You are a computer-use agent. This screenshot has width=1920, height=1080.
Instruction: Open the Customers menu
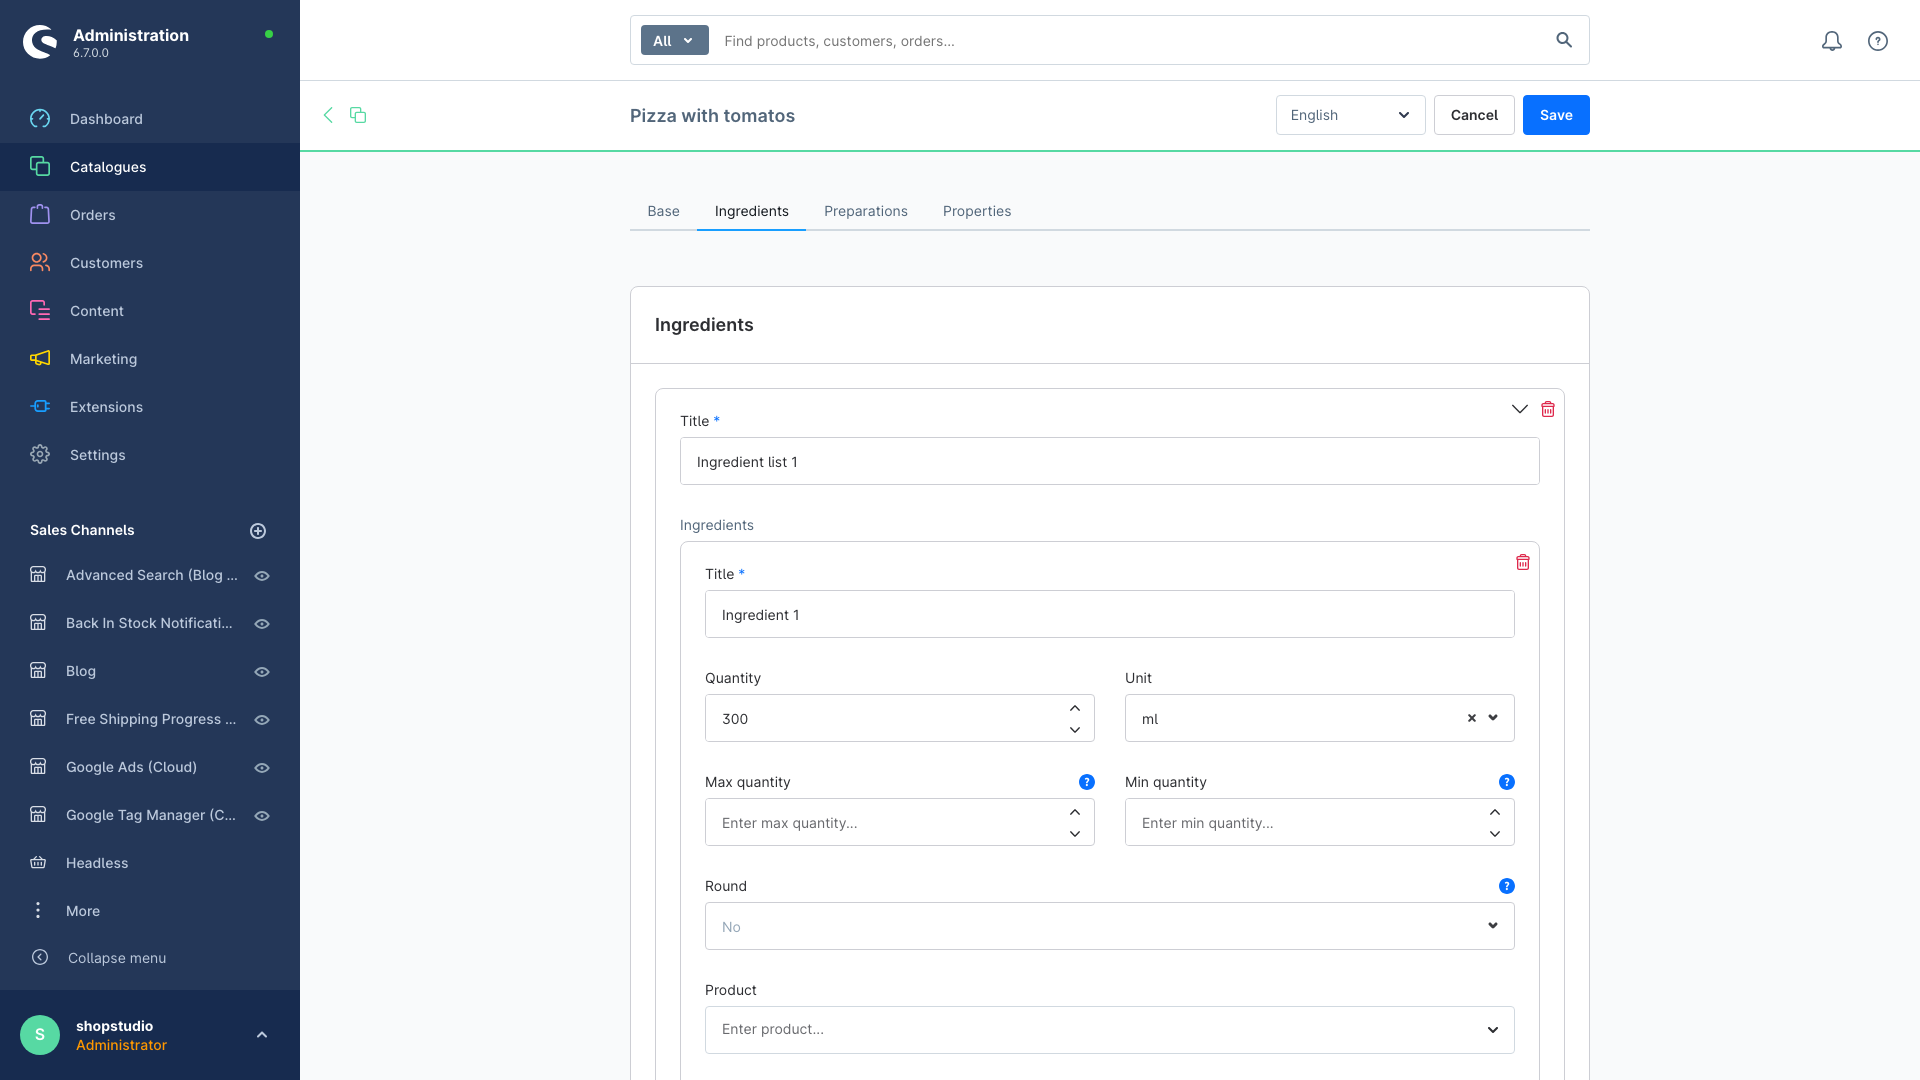[150, 263]
